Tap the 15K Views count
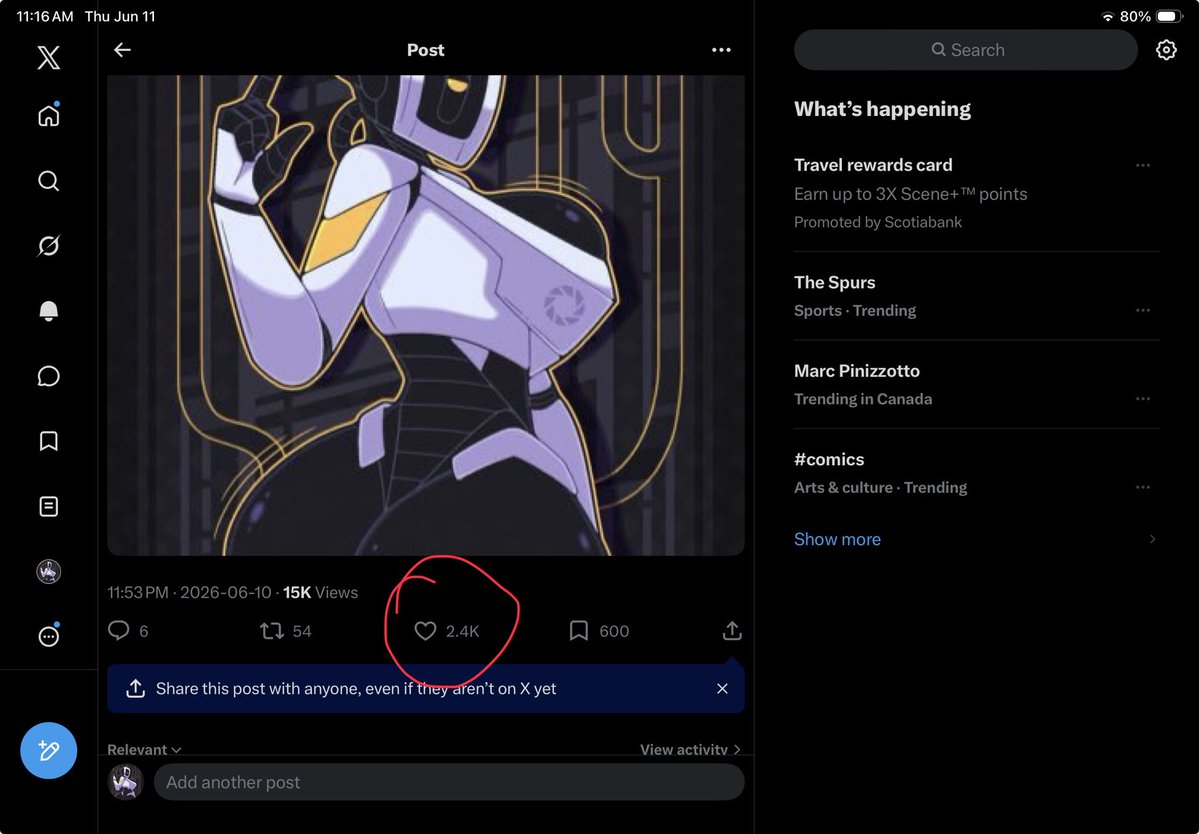 point(320,592)
